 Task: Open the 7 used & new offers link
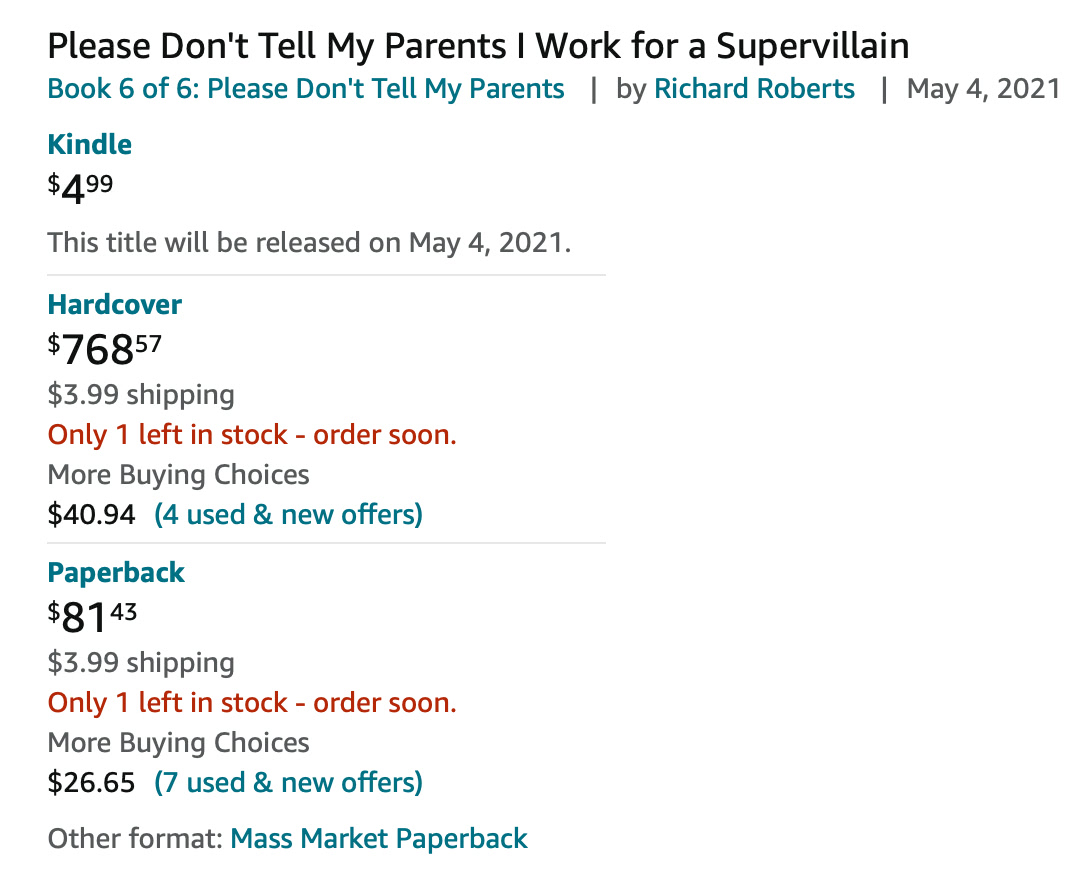288,783
